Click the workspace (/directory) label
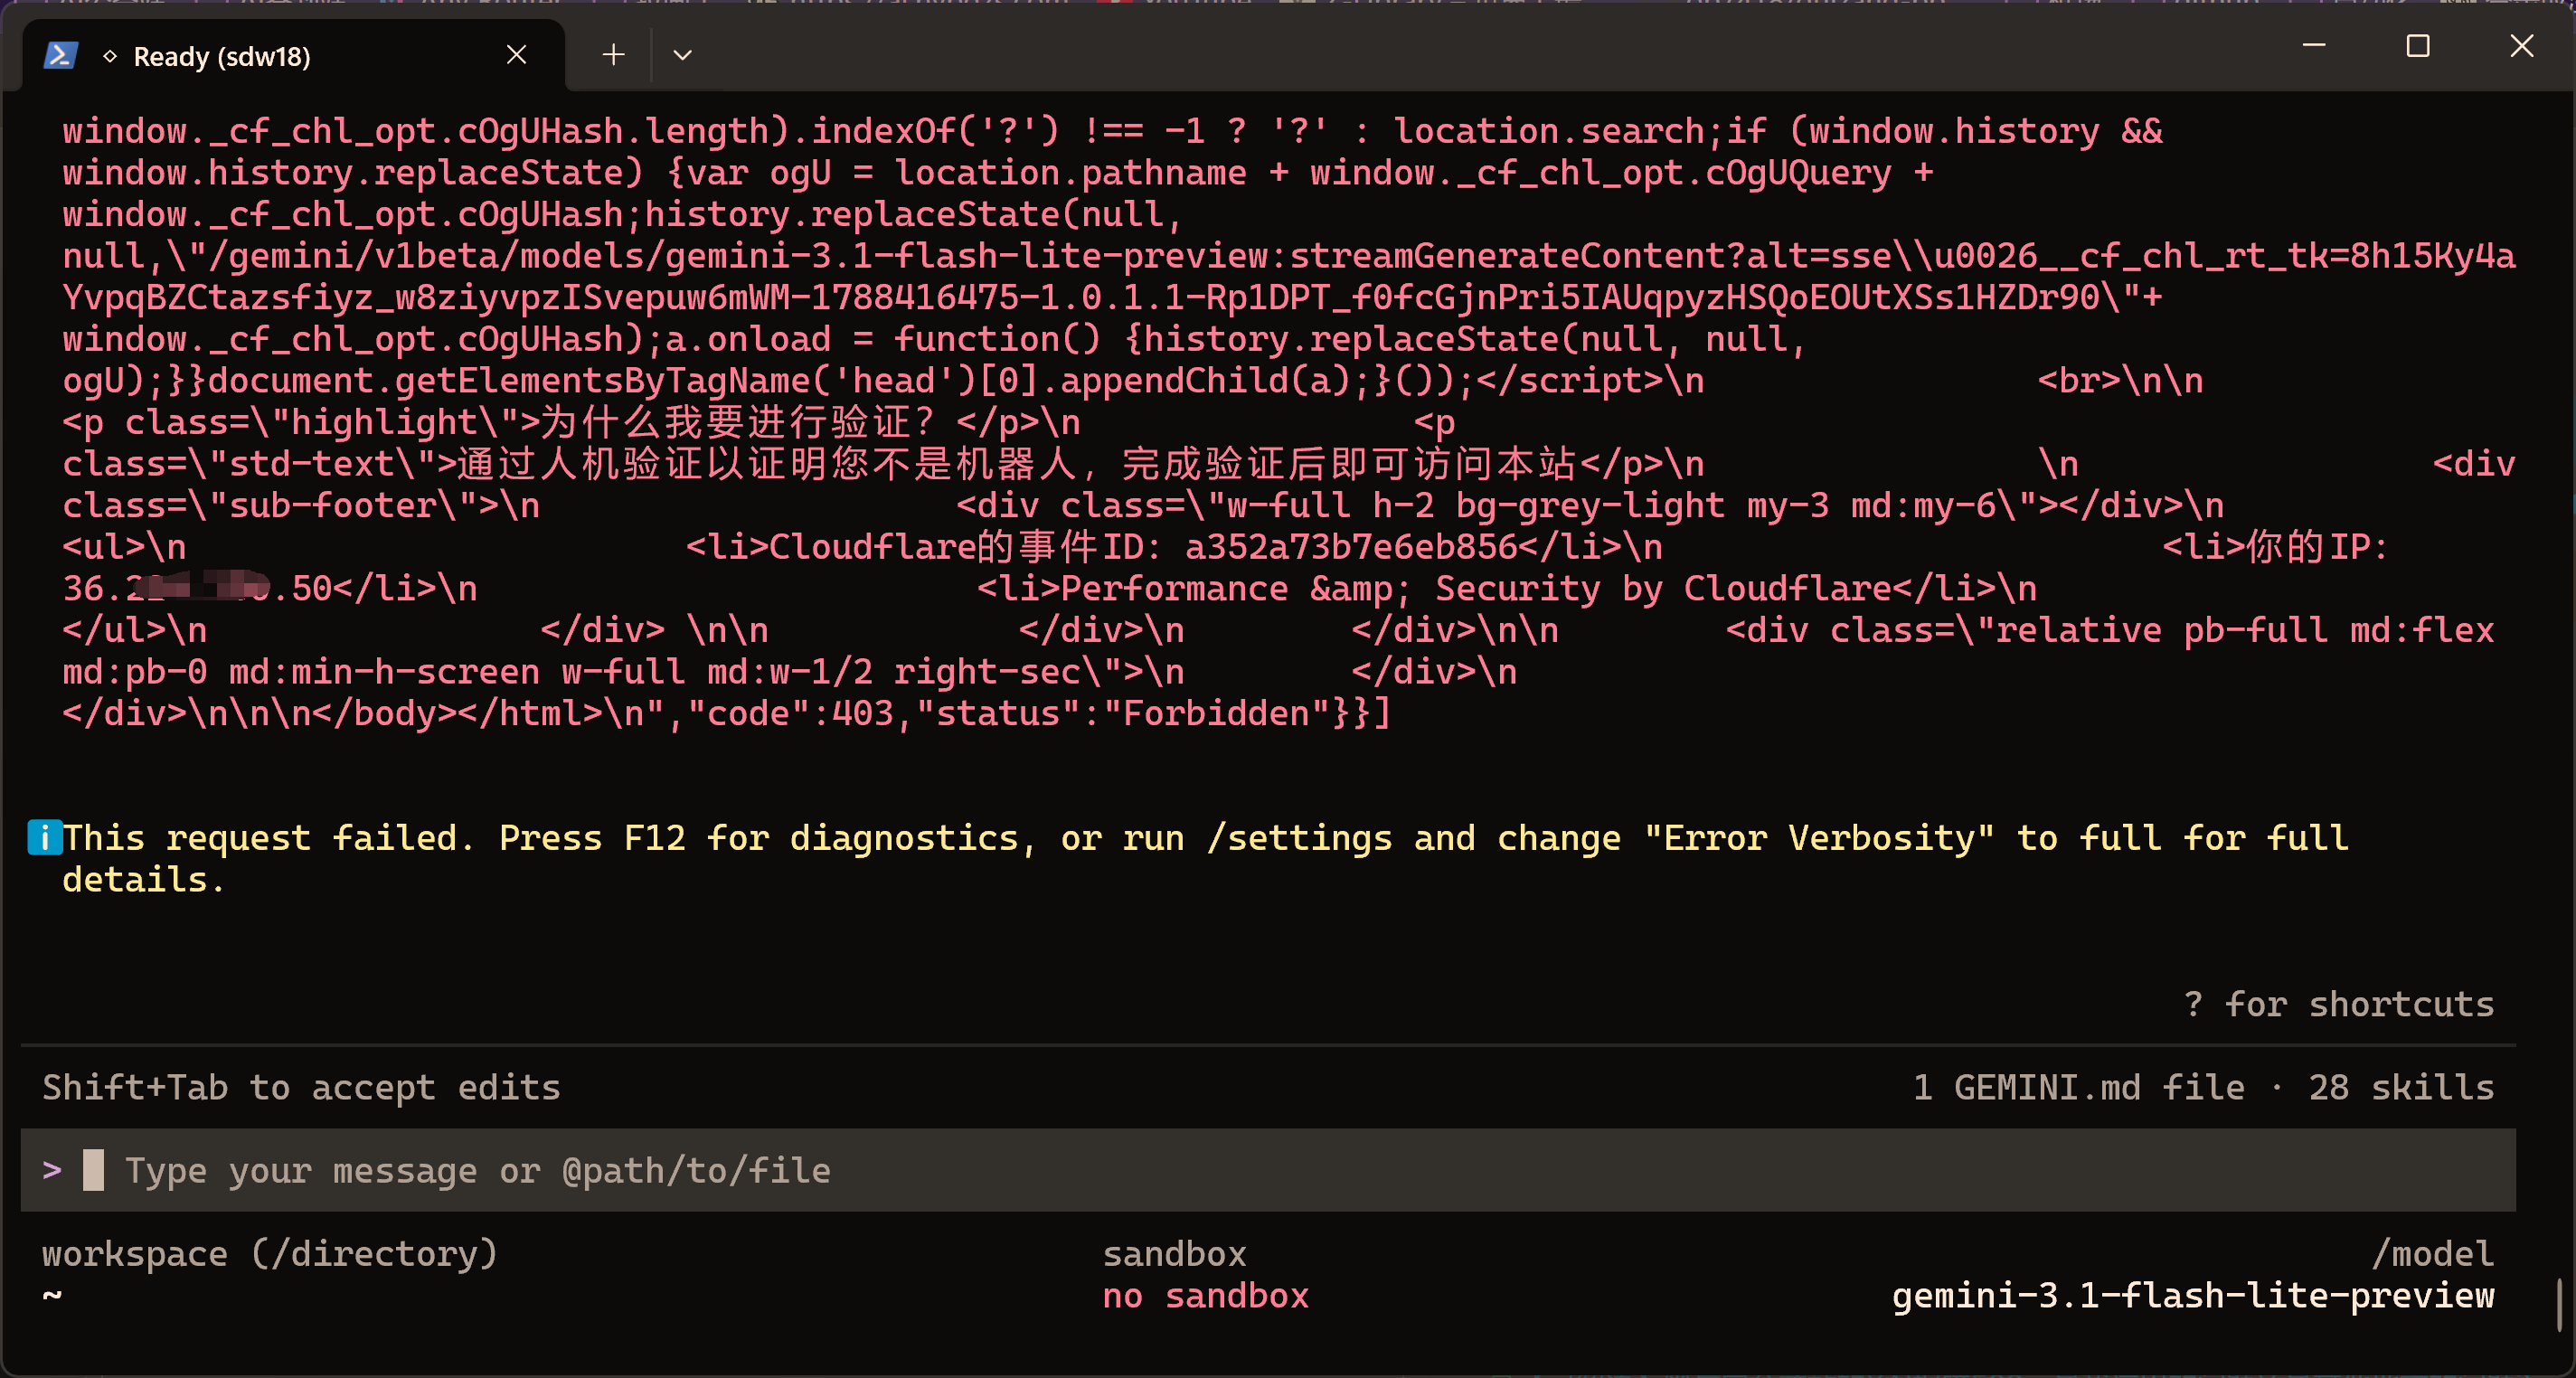Image resolution: width=2576 pixels, height=1378 pixels. (x=269, y=1254)
